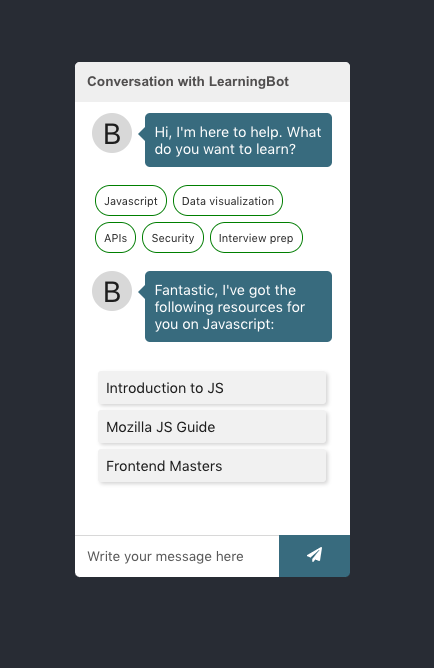This screenshot has height=668, width=434.
Task: Click the 'Fantastic, I've got the following' bubble
Action: pos(239,307)
